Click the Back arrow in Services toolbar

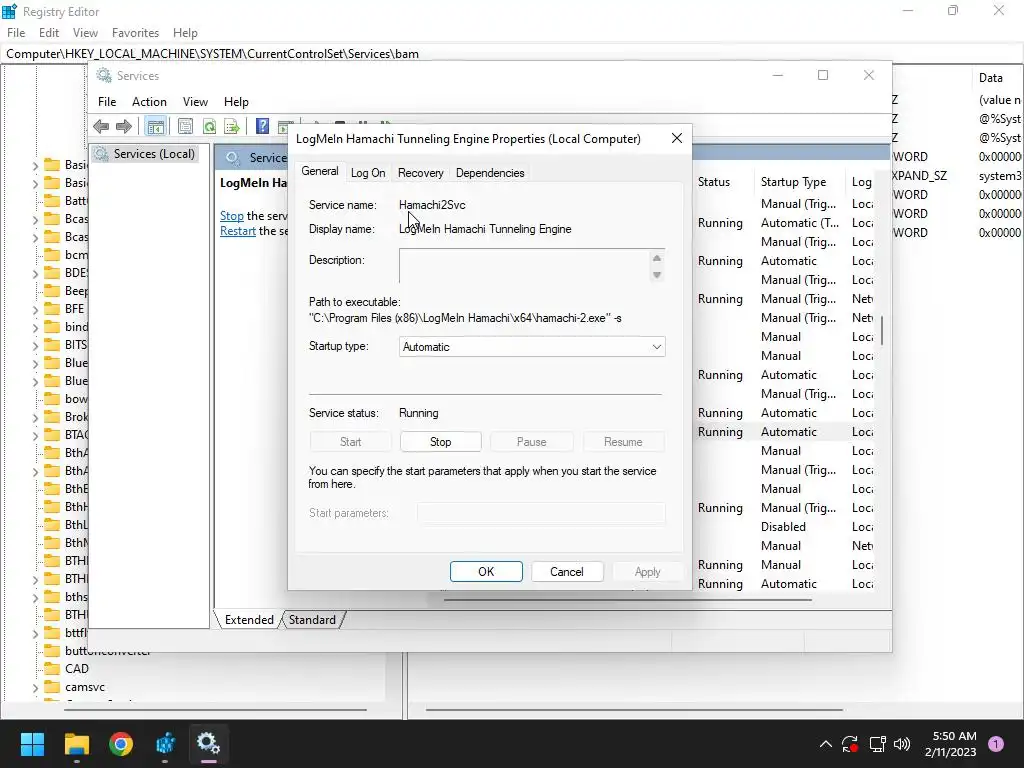[101, 126]
